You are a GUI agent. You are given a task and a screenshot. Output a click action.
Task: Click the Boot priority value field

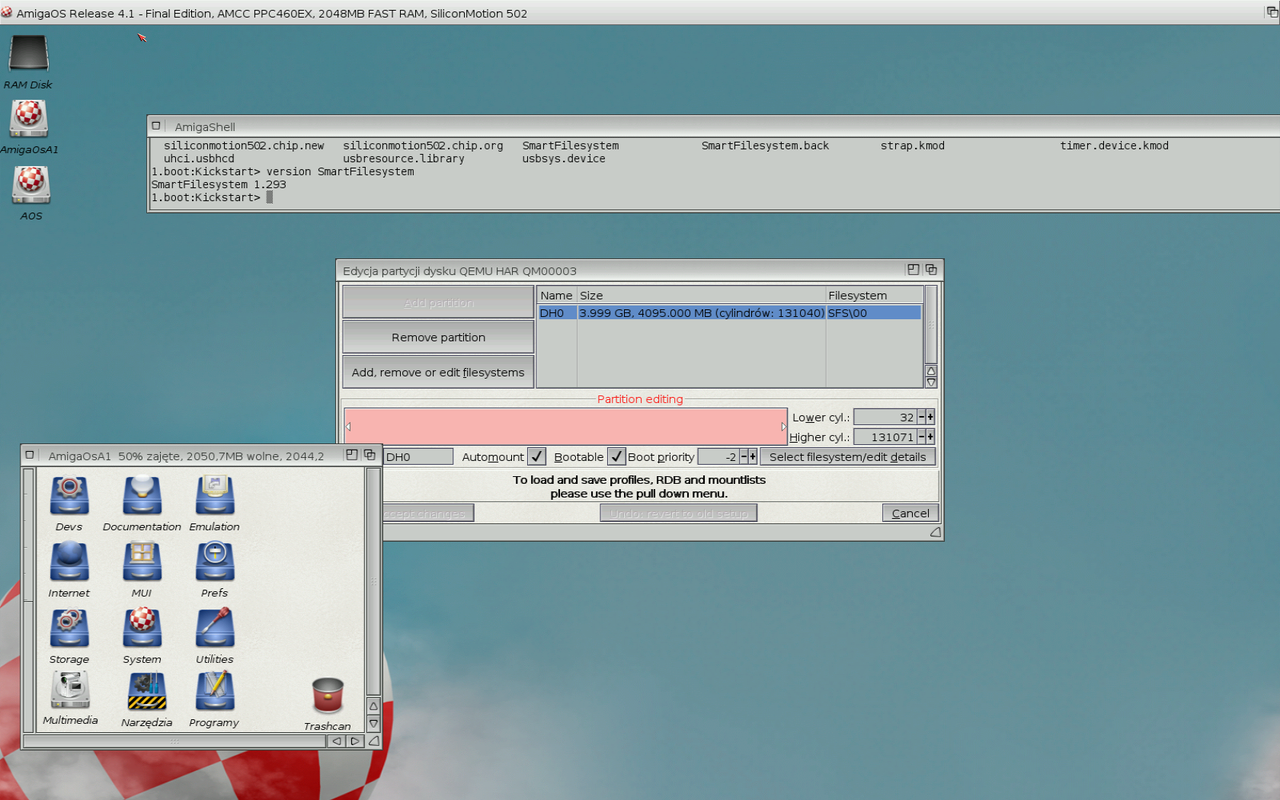pos(718,456)
